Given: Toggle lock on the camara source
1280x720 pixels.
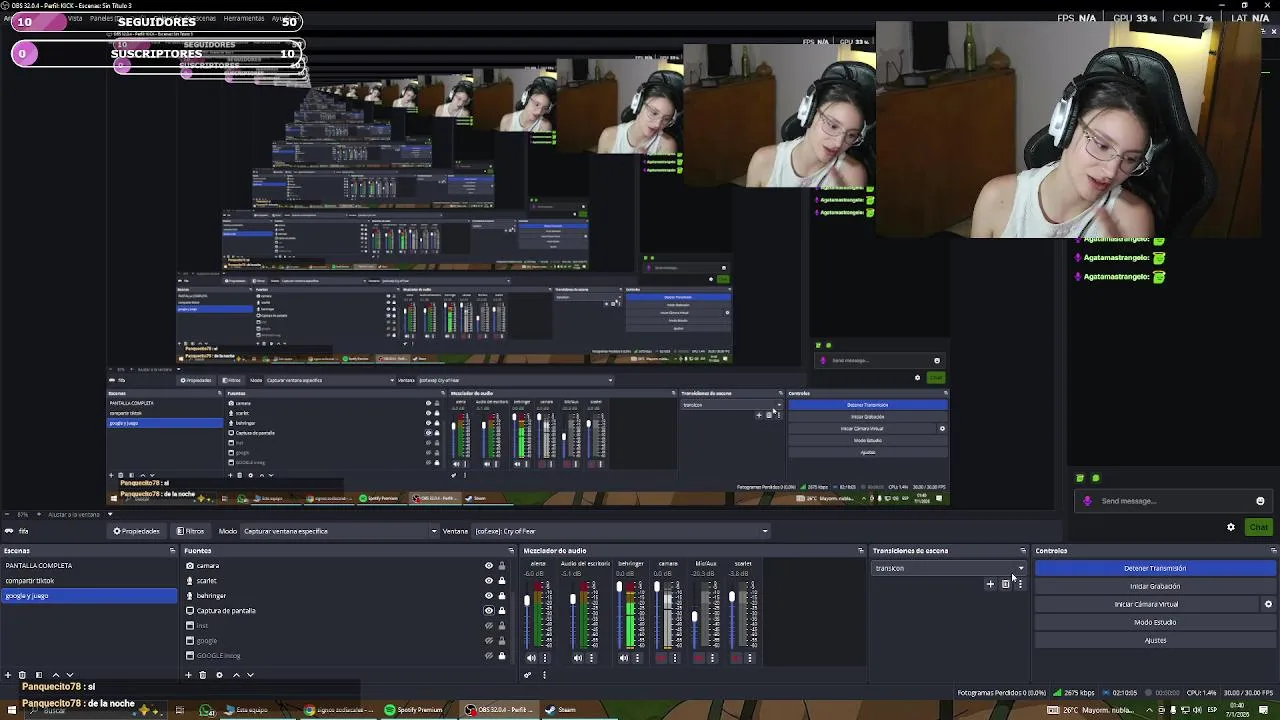Looking at the screenshot, I should pos(502,566).
